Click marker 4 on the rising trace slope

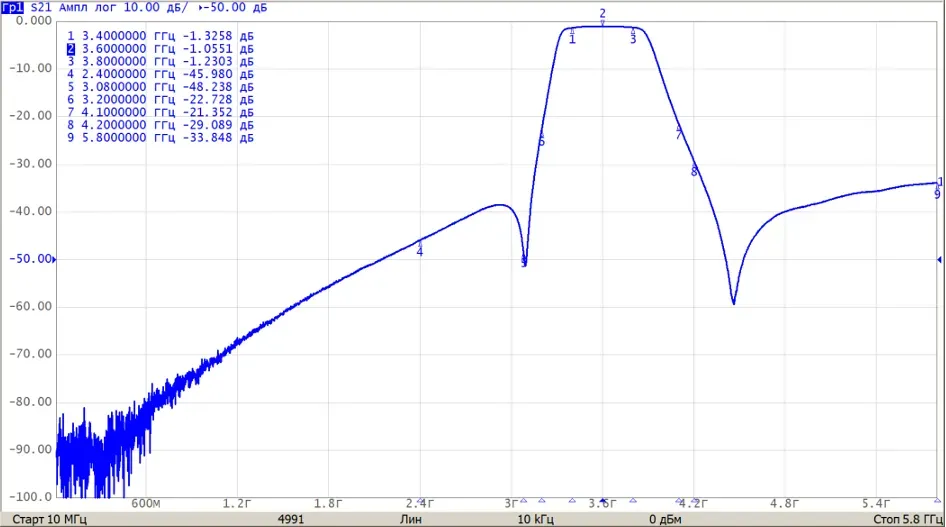(420, 249)
